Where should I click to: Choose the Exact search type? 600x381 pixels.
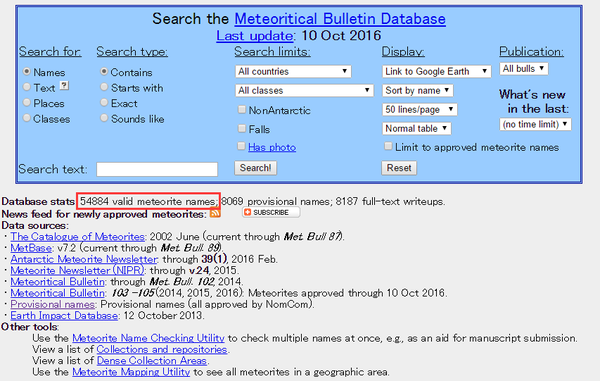point(104,103)
